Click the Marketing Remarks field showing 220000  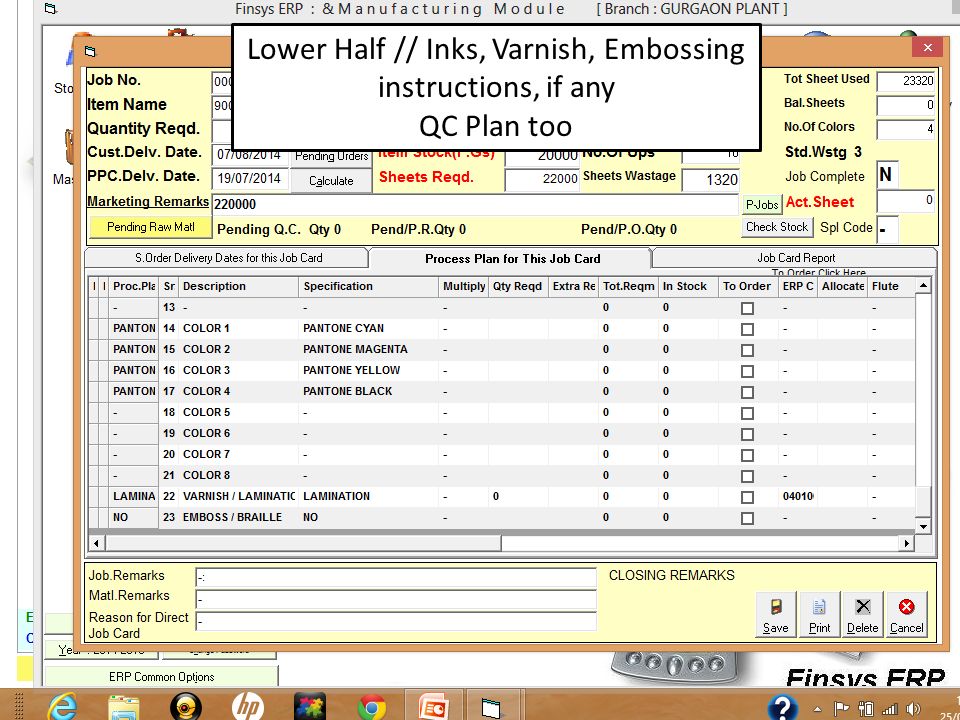click(x=475, y=204)
